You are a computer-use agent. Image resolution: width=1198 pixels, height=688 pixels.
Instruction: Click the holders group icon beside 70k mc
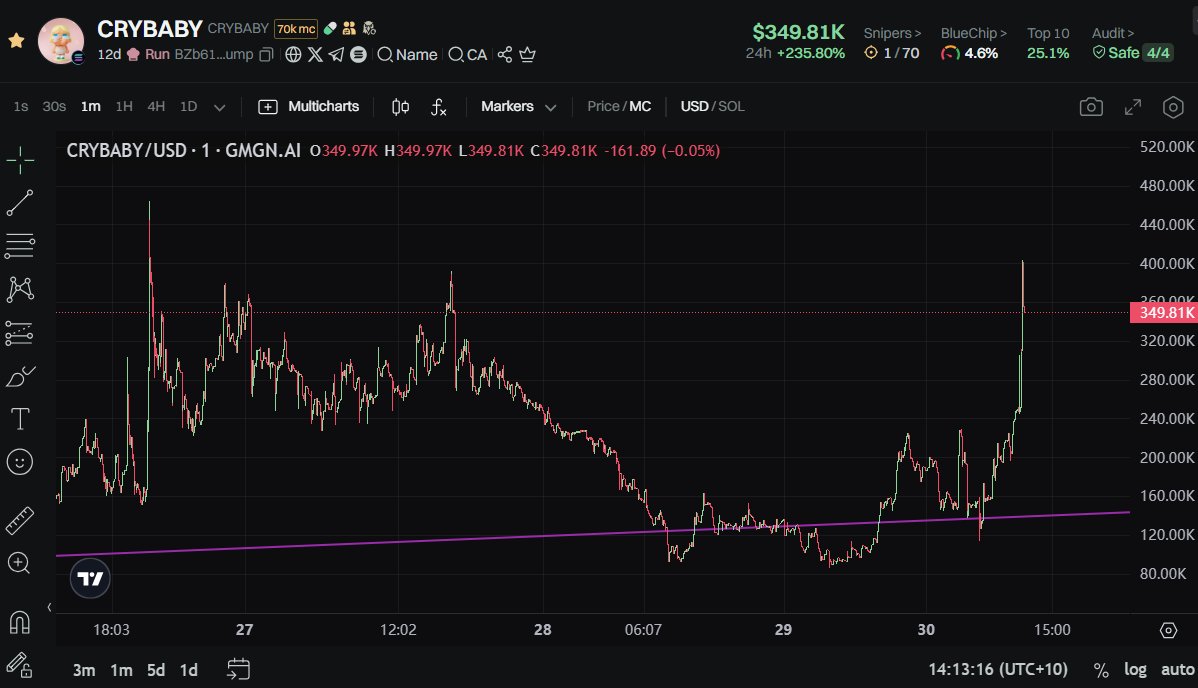[349, 28]
